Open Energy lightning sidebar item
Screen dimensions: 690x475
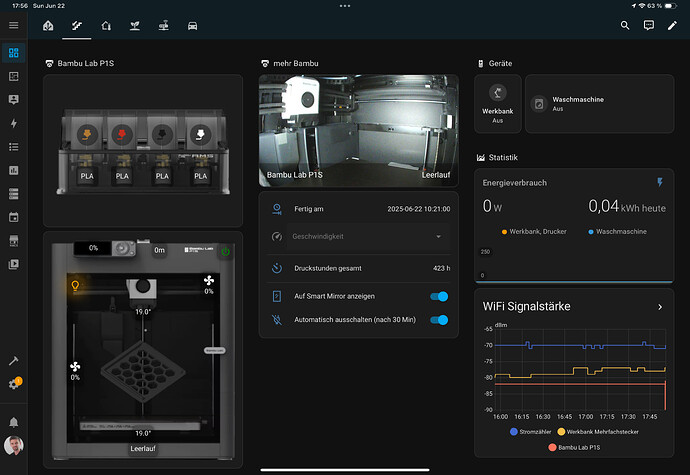coord(14,123)
